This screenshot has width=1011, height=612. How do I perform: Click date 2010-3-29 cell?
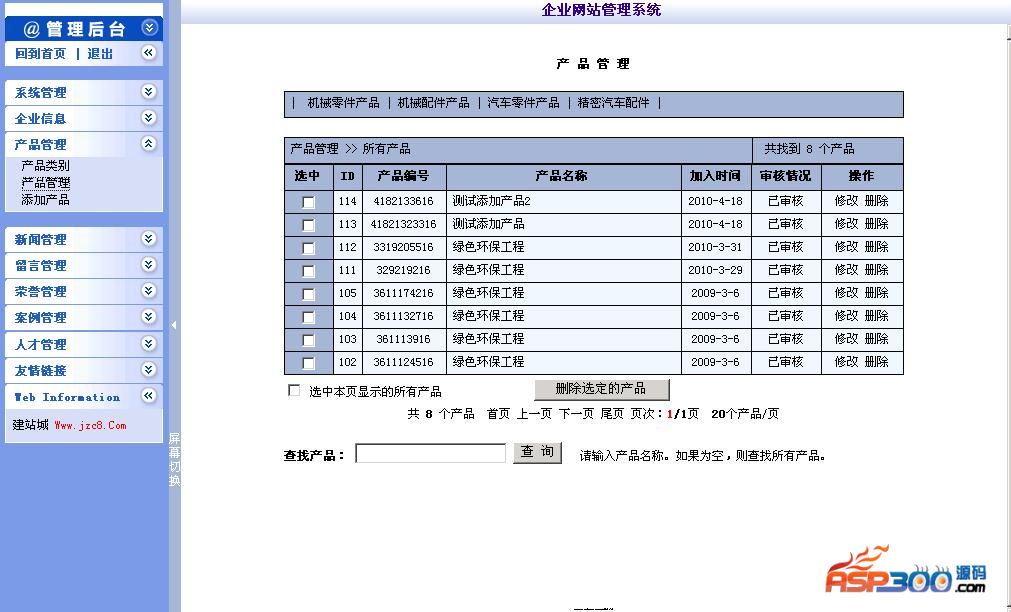(x=715, y=270)
